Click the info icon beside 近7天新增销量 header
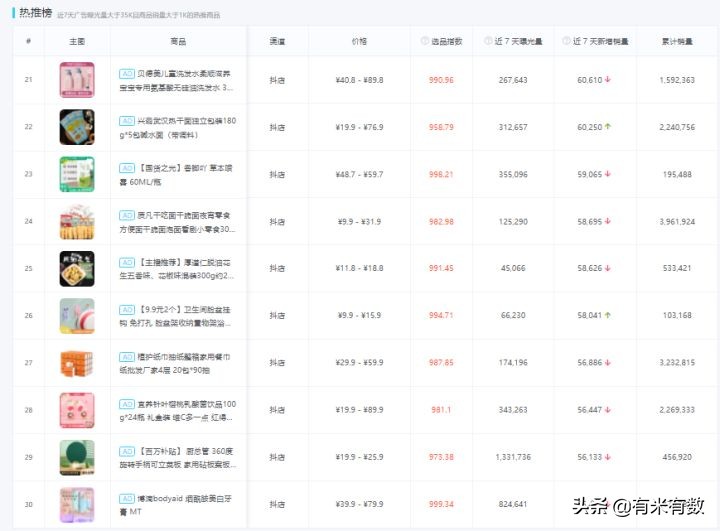This screenshot has height=531, width=720. coord(567,41)
